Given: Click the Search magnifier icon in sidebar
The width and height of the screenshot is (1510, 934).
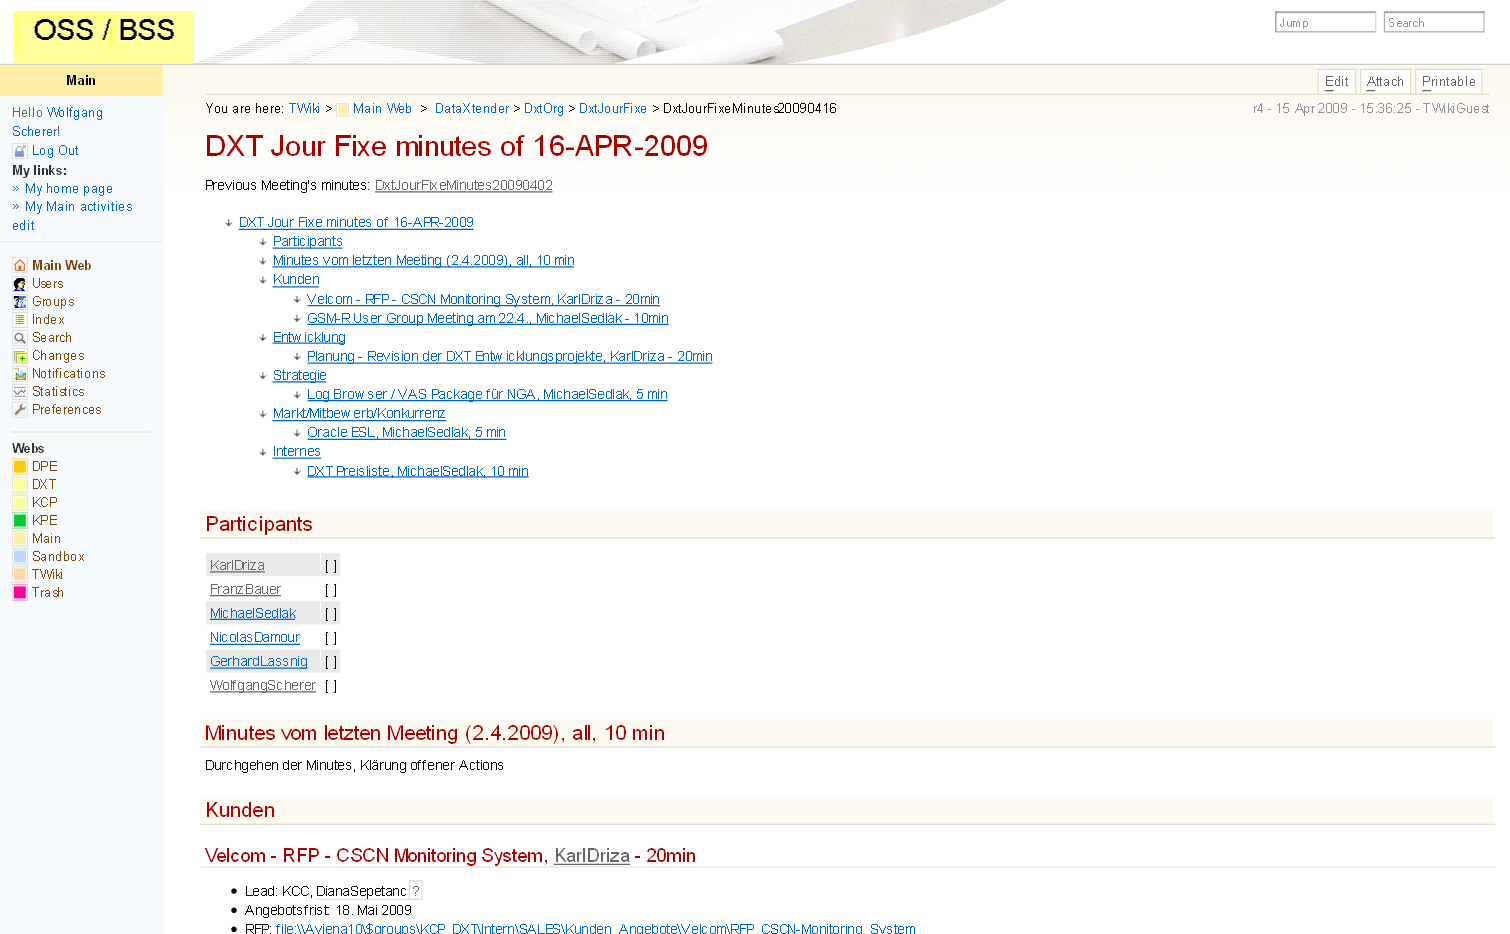Looking at the screenshot, I should tap(19, 338).
